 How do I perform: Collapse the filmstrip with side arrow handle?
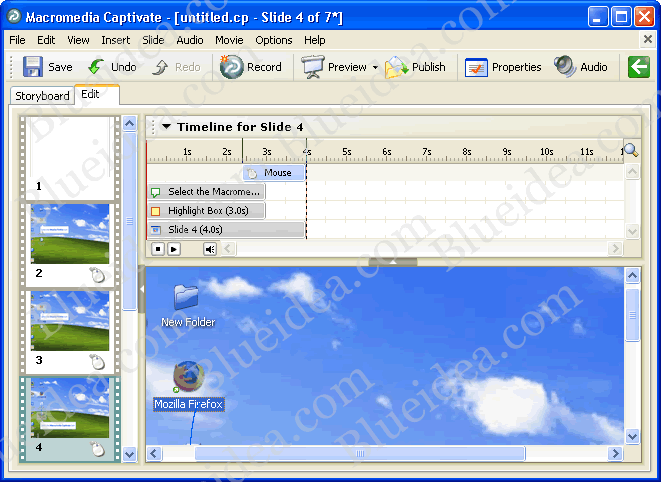point(142,289)
